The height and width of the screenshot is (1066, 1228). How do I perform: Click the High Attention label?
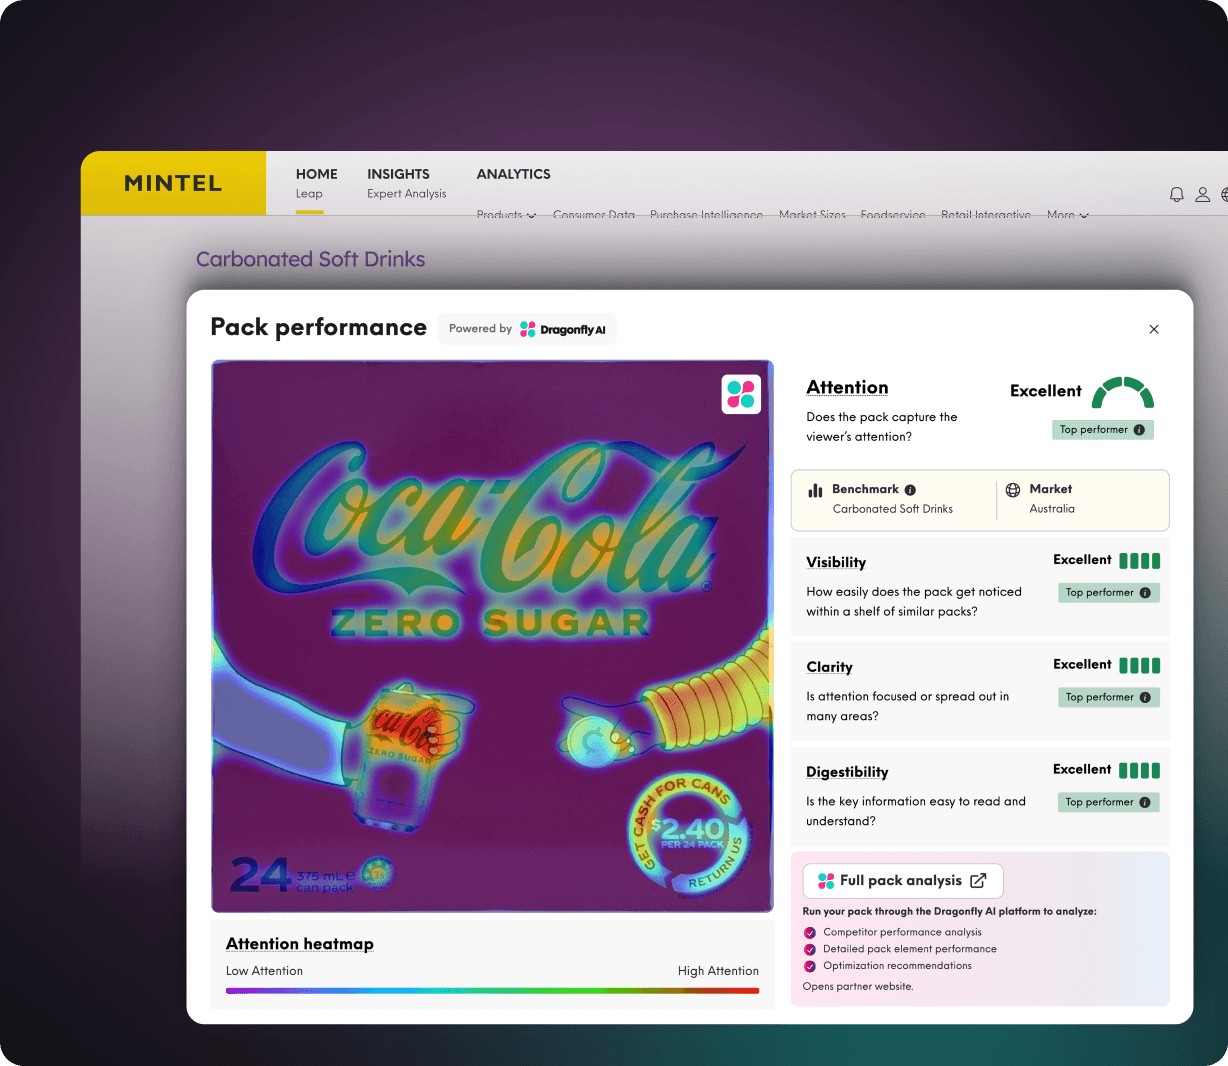coord(718,971)
